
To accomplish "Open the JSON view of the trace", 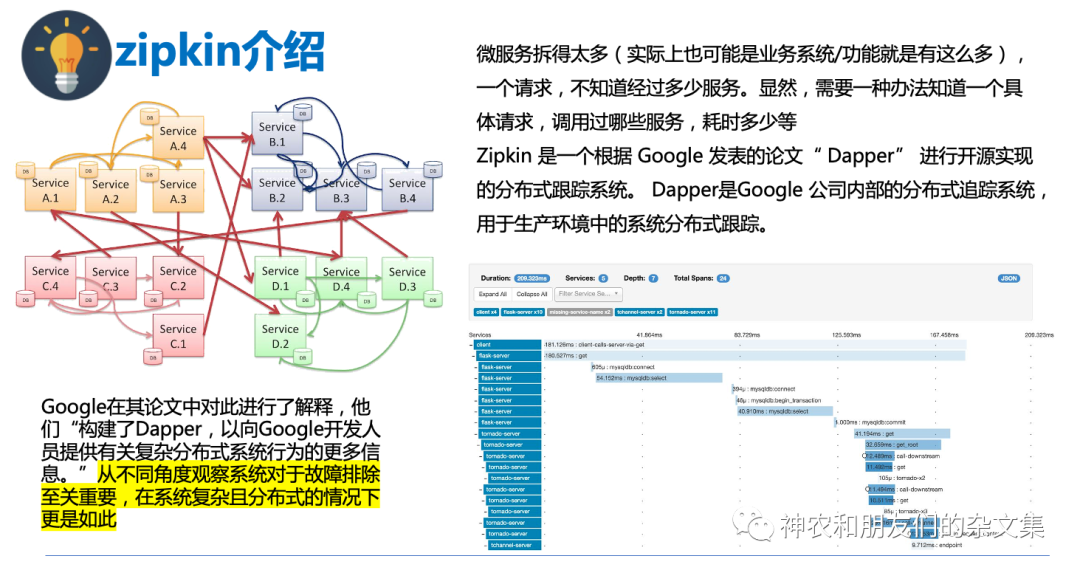I will (x=1008, y=278).
